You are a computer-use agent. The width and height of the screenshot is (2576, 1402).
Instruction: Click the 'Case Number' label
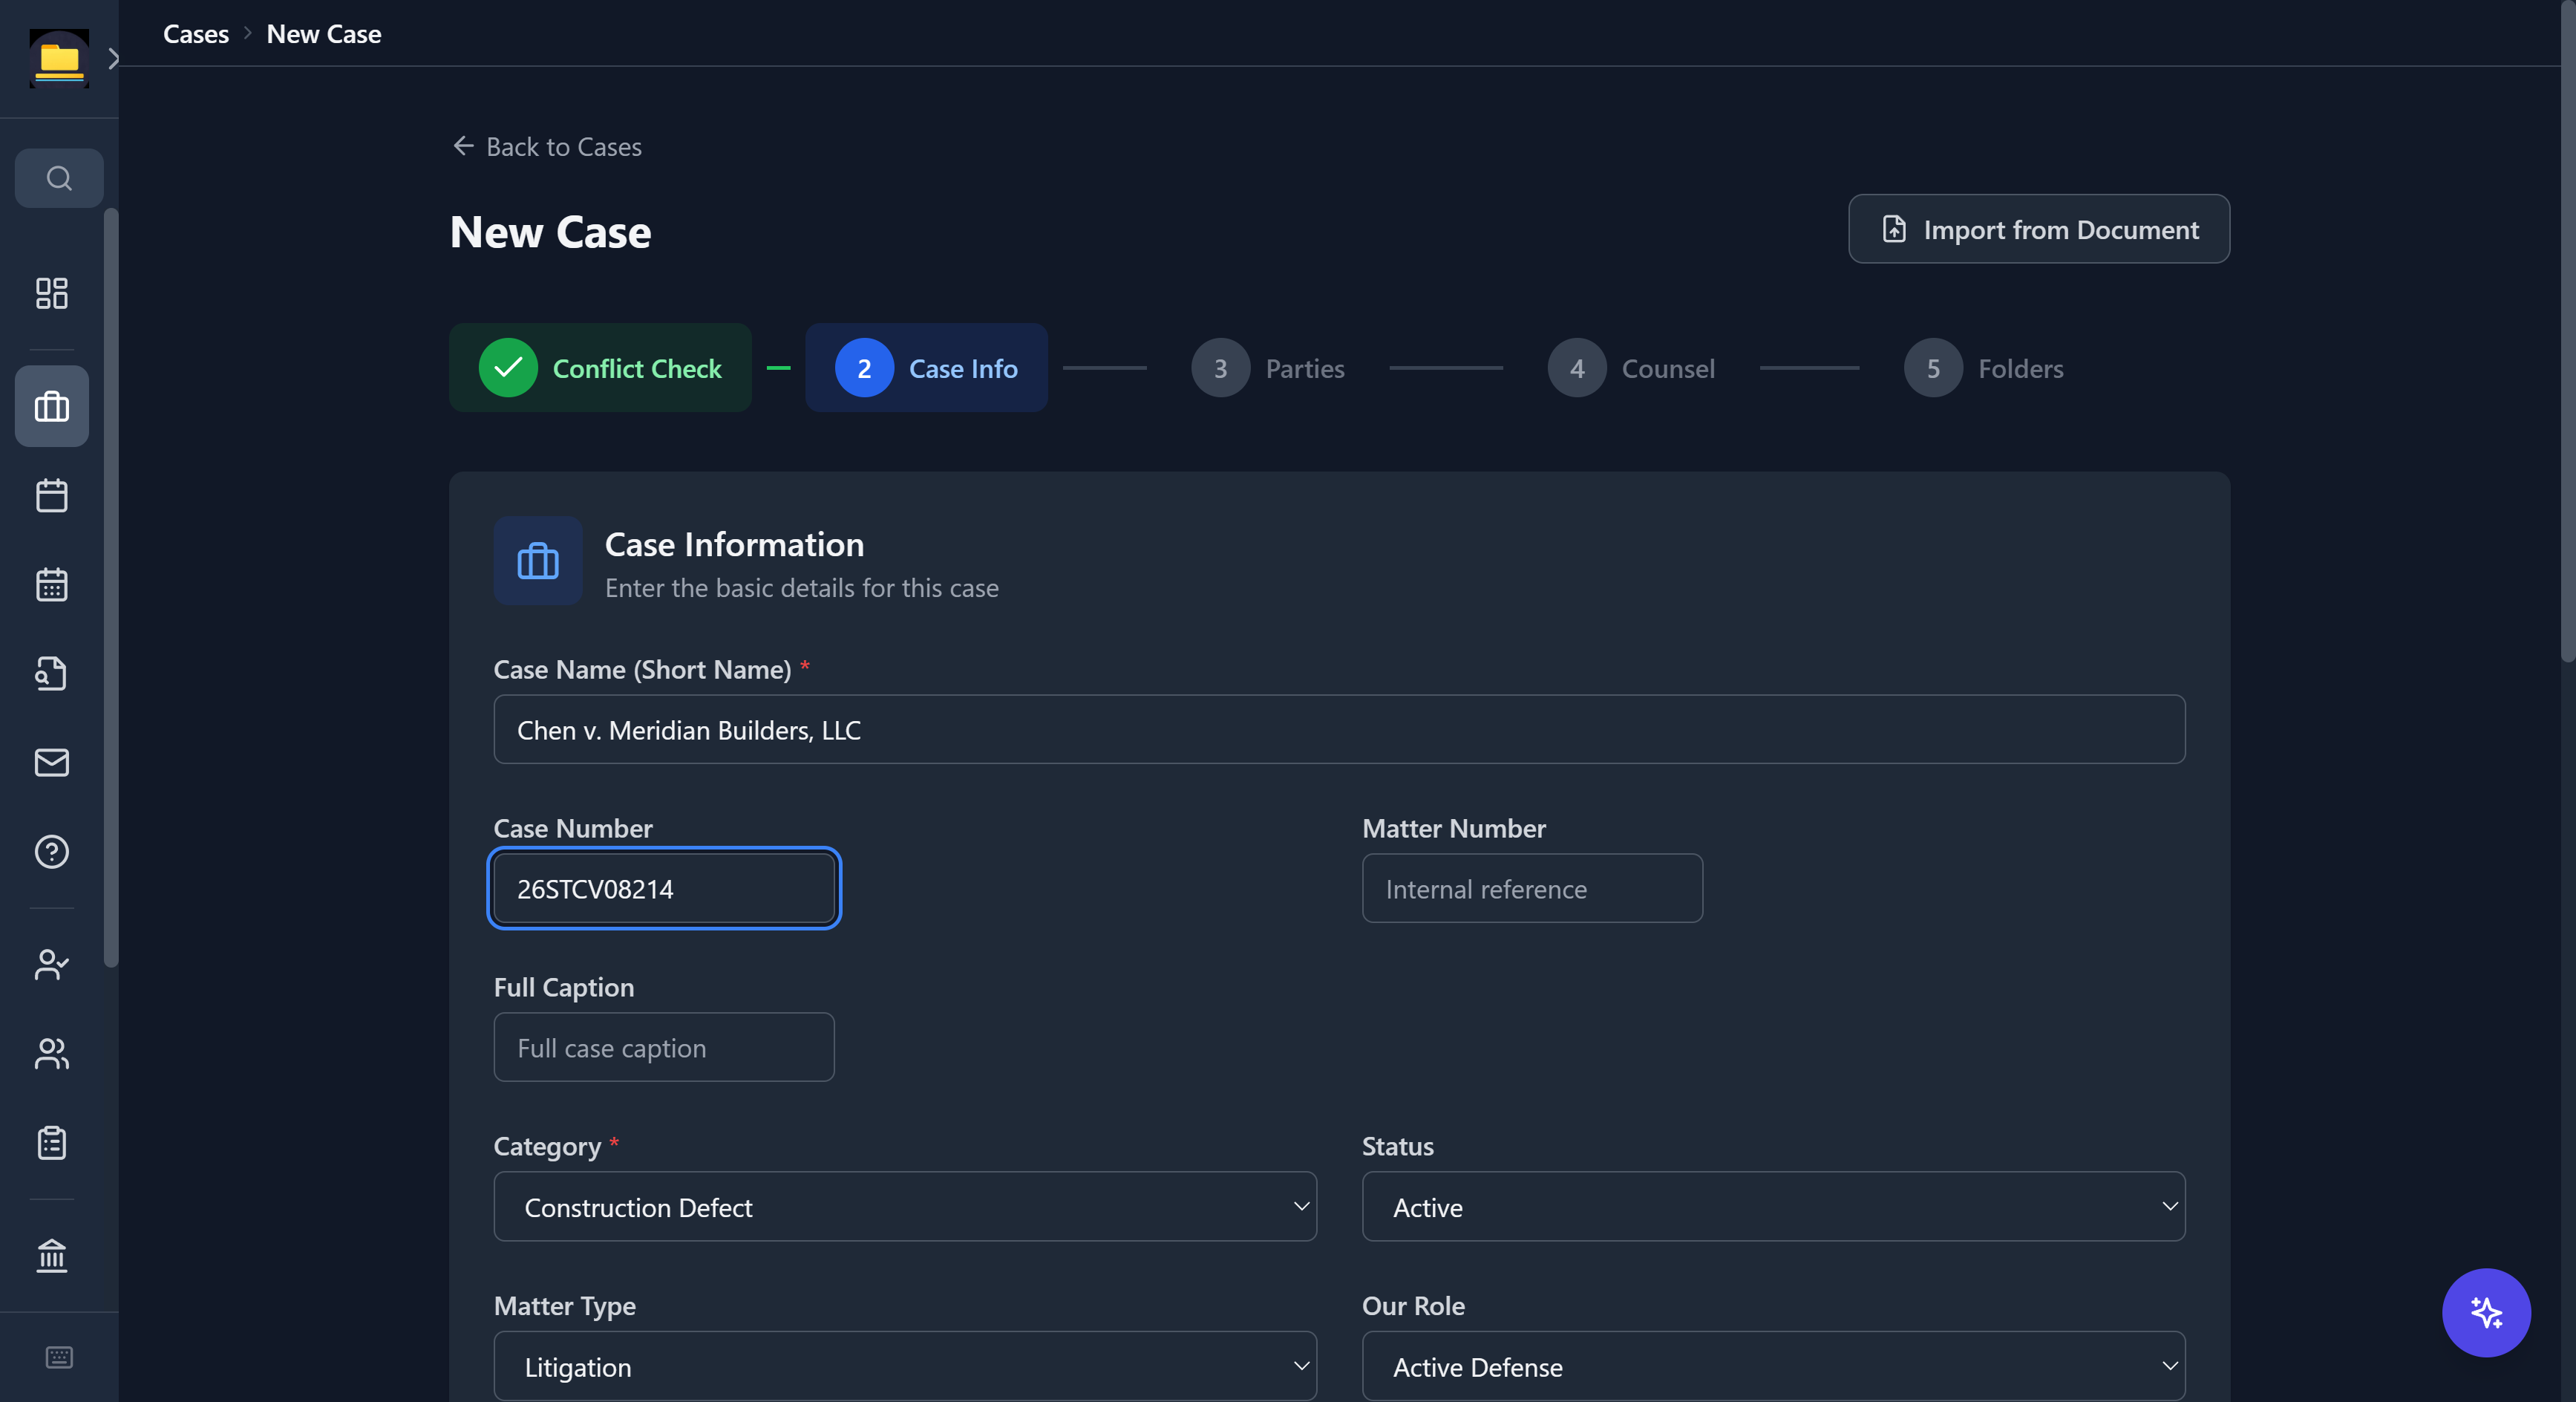573,828
